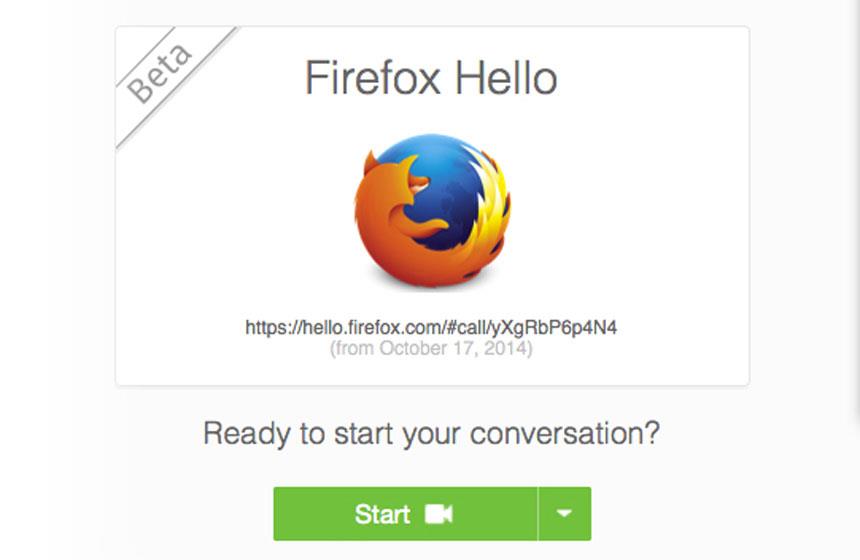This screenshot has height=560, width=860.
Task: Click the Firefox globe logo
Action: [432, 211]
